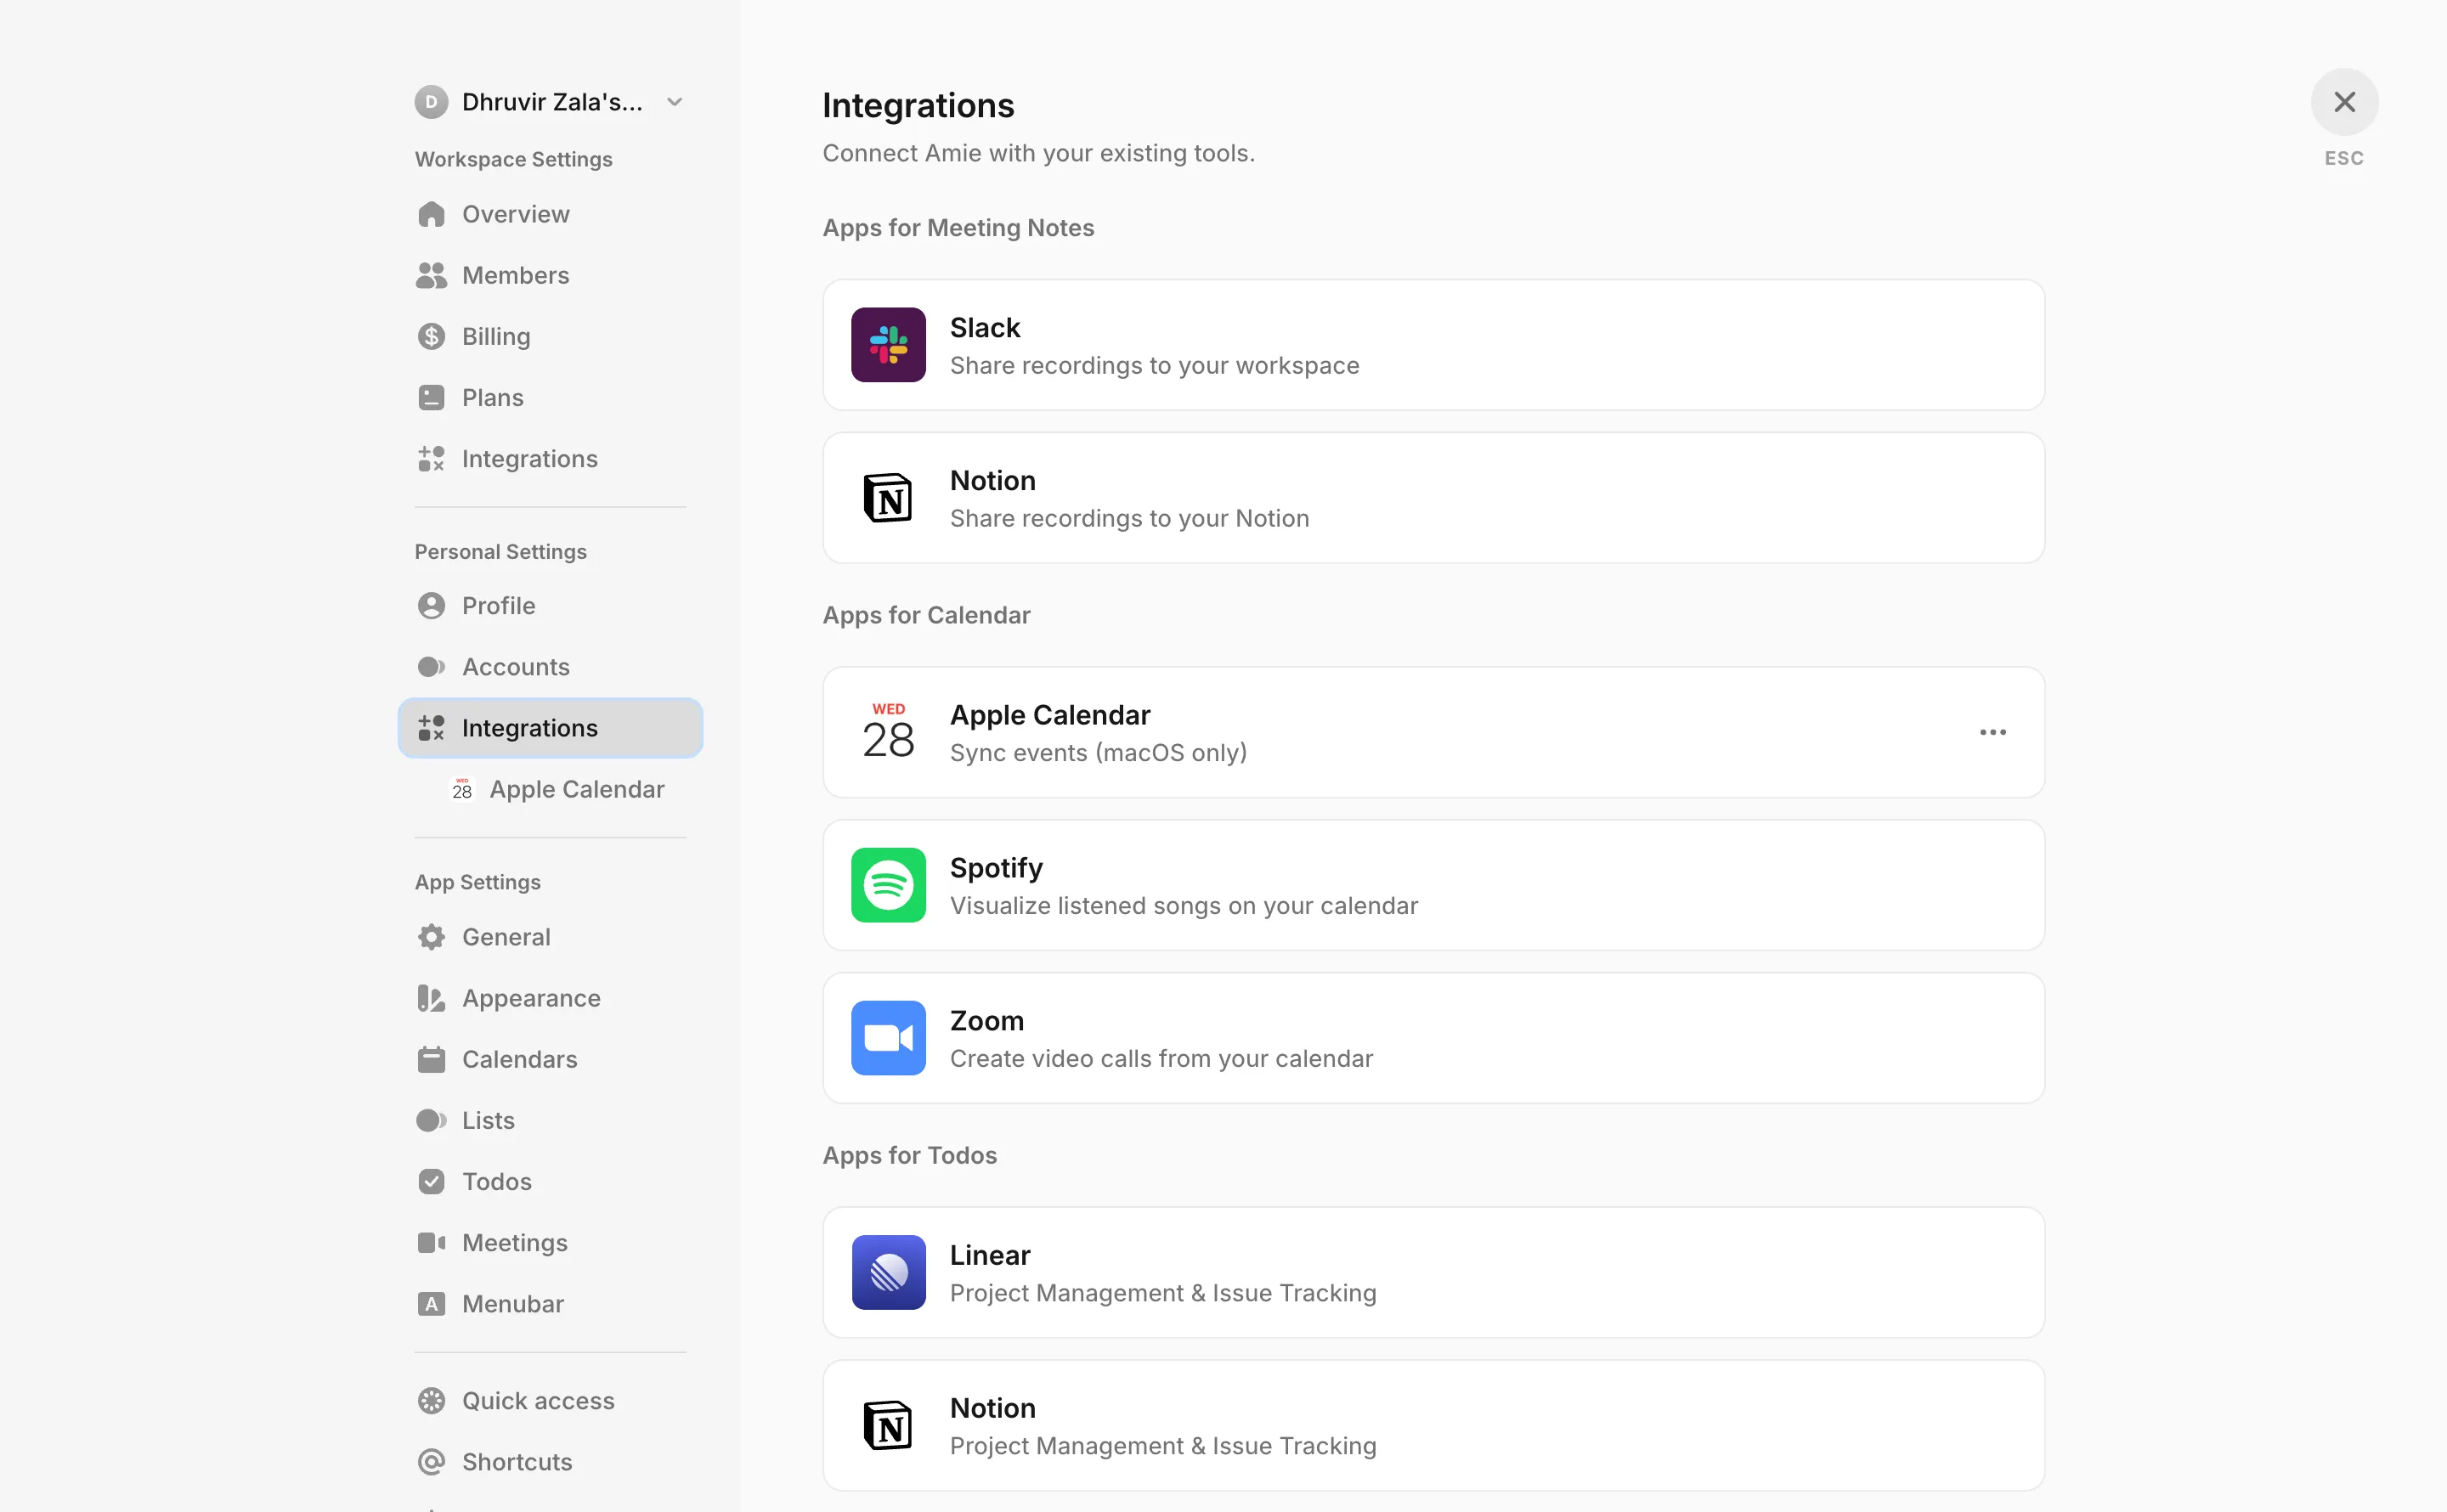
Task: Connect Notion under Apps for Todos
Action: [x=1433, y=1425]
